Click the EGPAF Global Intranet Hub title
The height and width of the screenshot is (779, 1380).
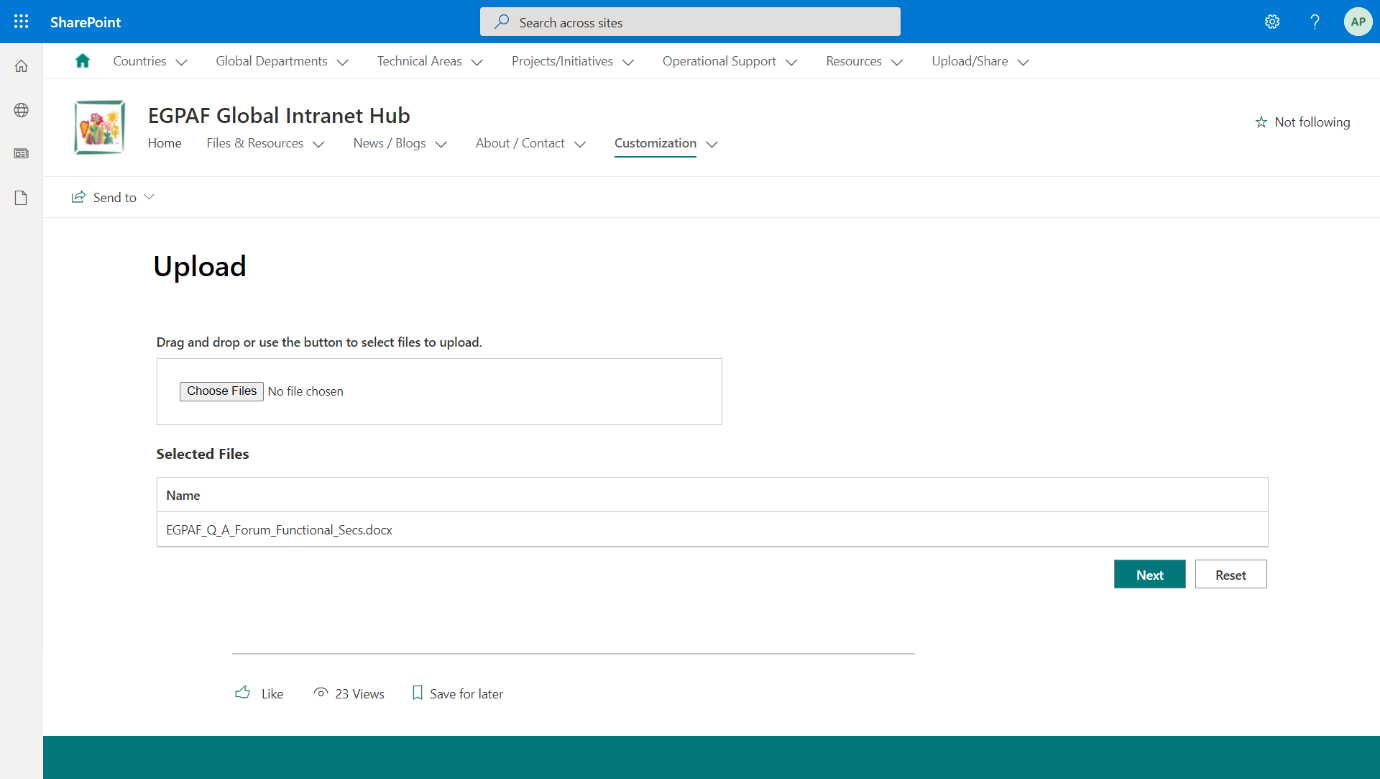click(279, 115)
